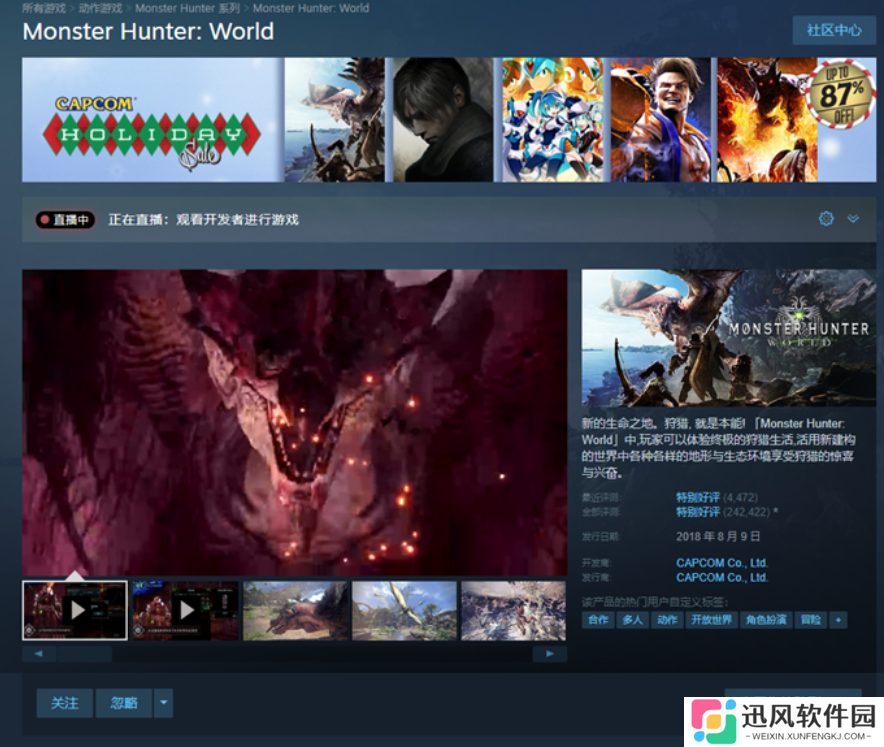
Task: Go to 动作游戏 breadcrumb
Action: tap(100, 8)
